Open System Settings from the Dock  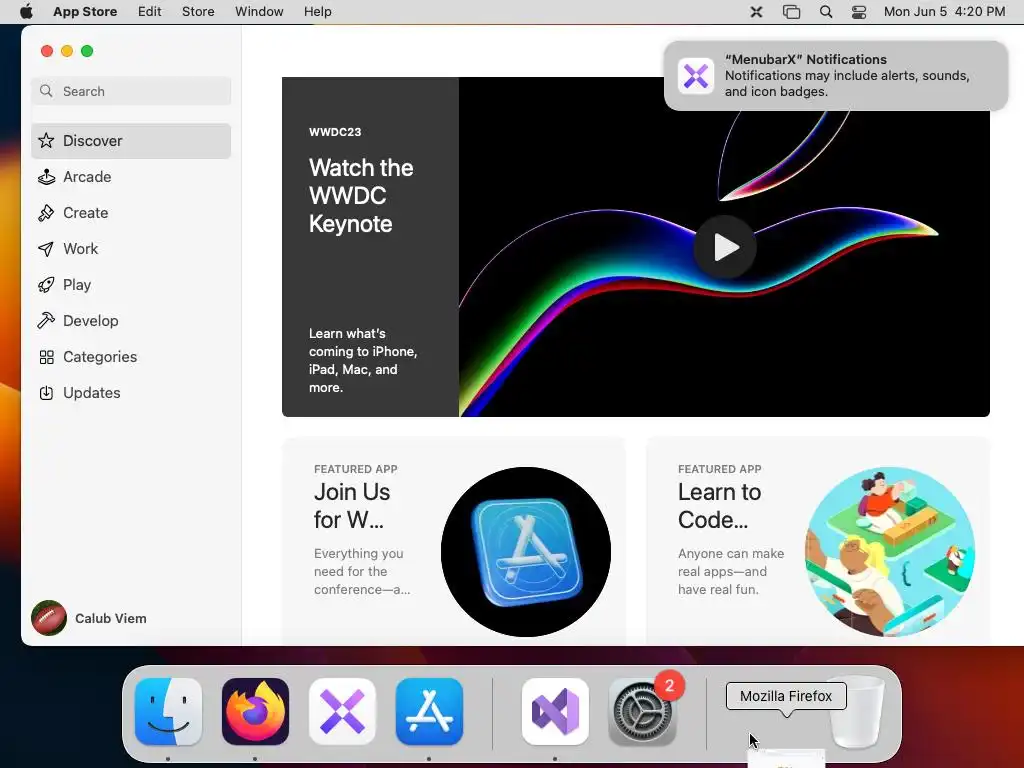pyautogui.click(x=642, y=711)
